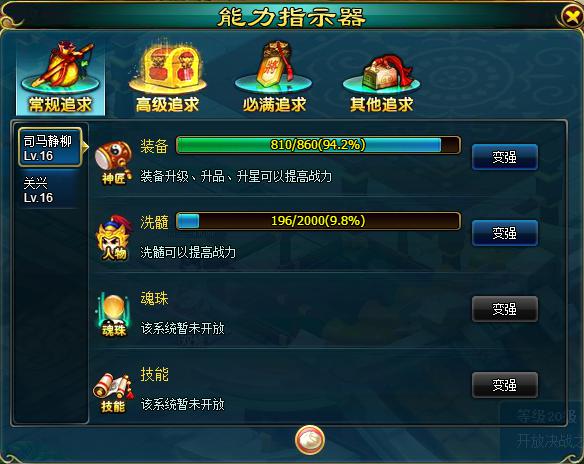Screen dimensions: 584x464
Task: Select the 必满追求 tab
Action: (x=274, y=77)
